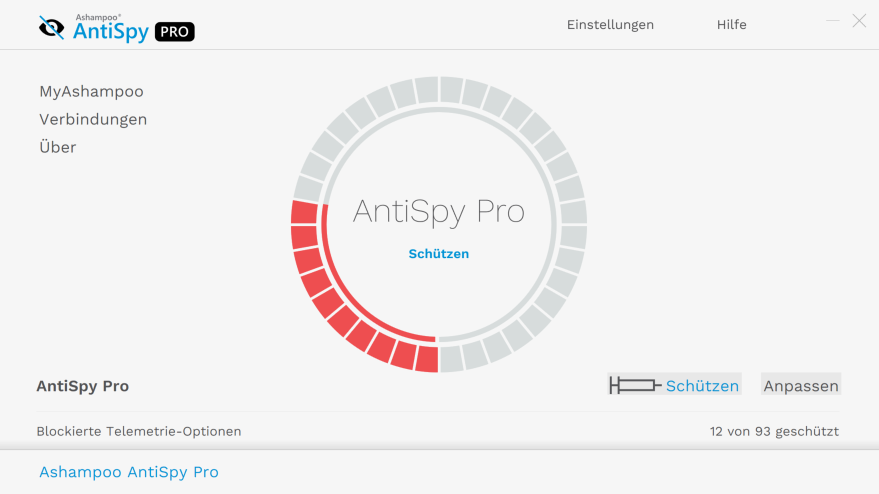Click the bold AntiSpy Pro section heading
The height and width of the screenshot is (494, 879).
click(83, 386)
